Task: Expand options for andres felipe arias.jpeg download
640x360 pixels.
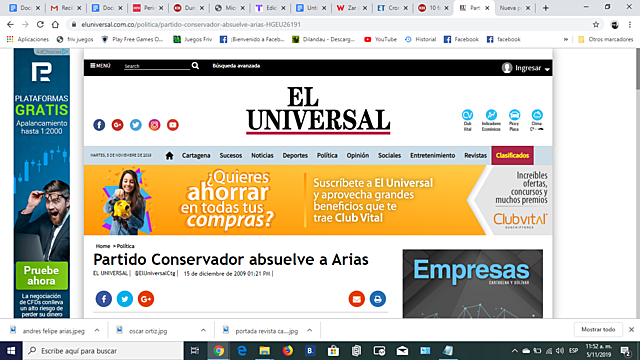Action: click(x=97, y=330)
